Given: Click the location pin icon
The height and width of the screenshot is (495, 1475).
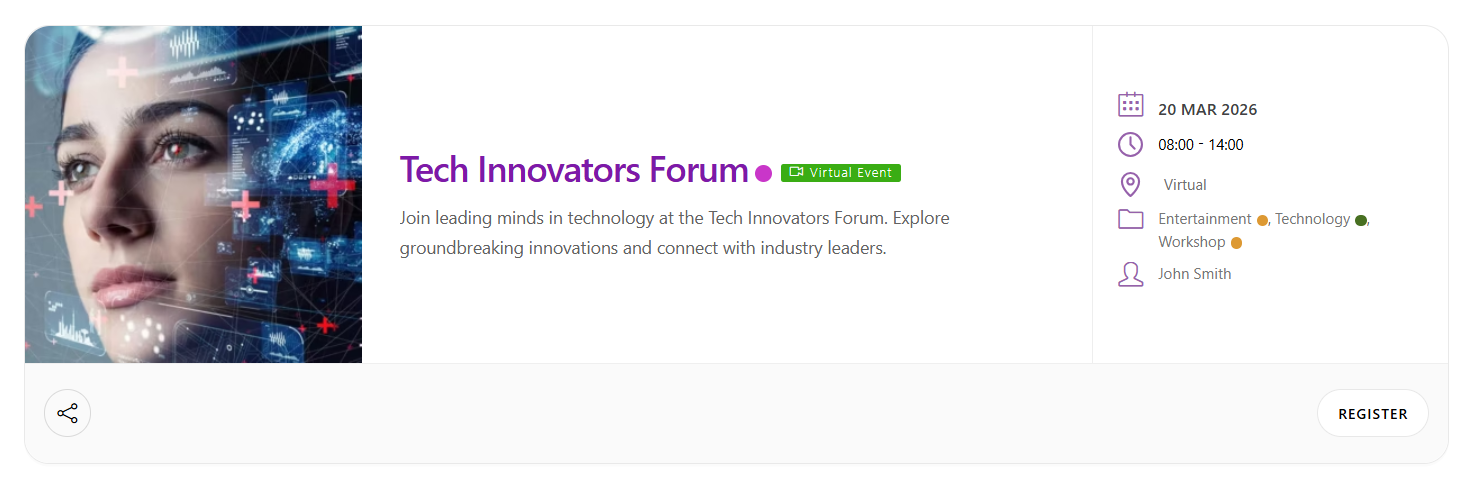Looking at the screenshot, I should [1130, 185].
